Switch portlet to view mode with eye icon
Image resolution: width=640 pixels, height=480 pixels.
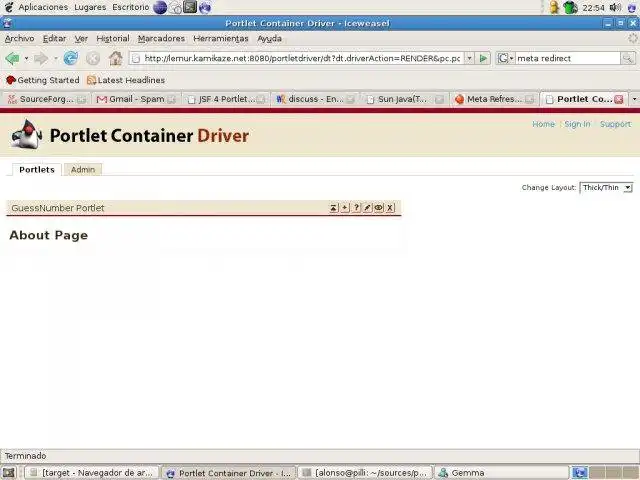click(x=379, y=208)
